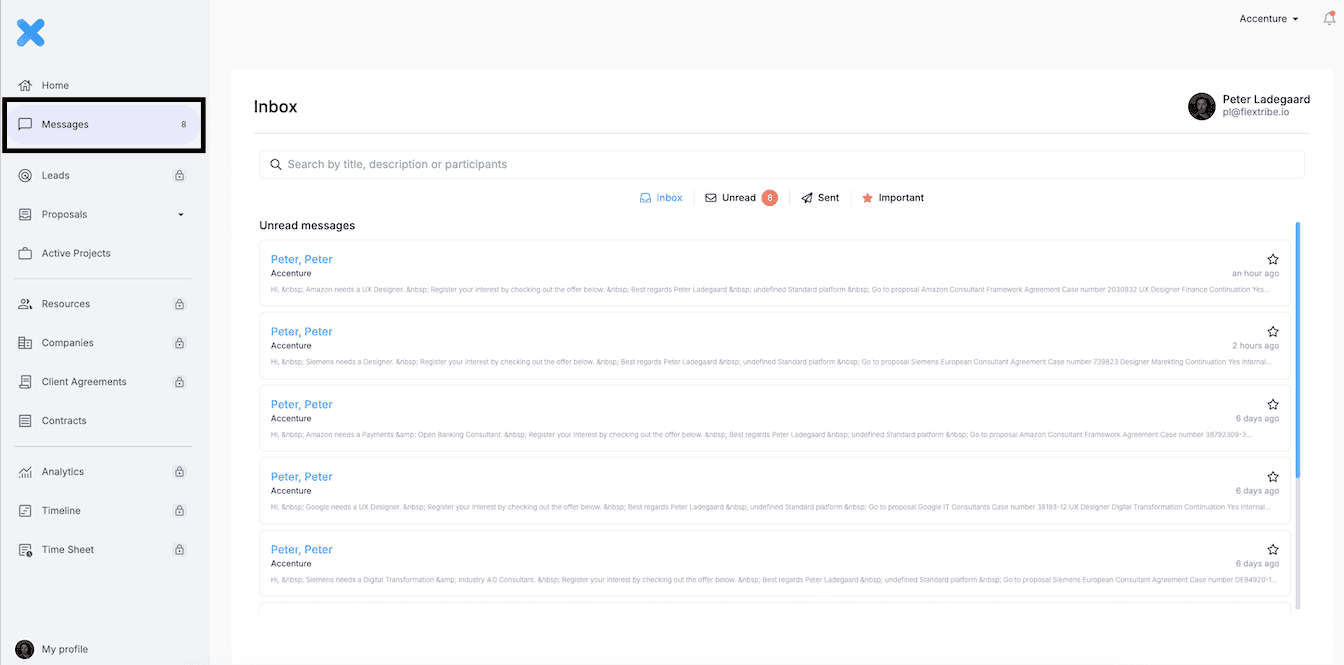Click the pl@flextribe.io email address

click(1256, 112)
